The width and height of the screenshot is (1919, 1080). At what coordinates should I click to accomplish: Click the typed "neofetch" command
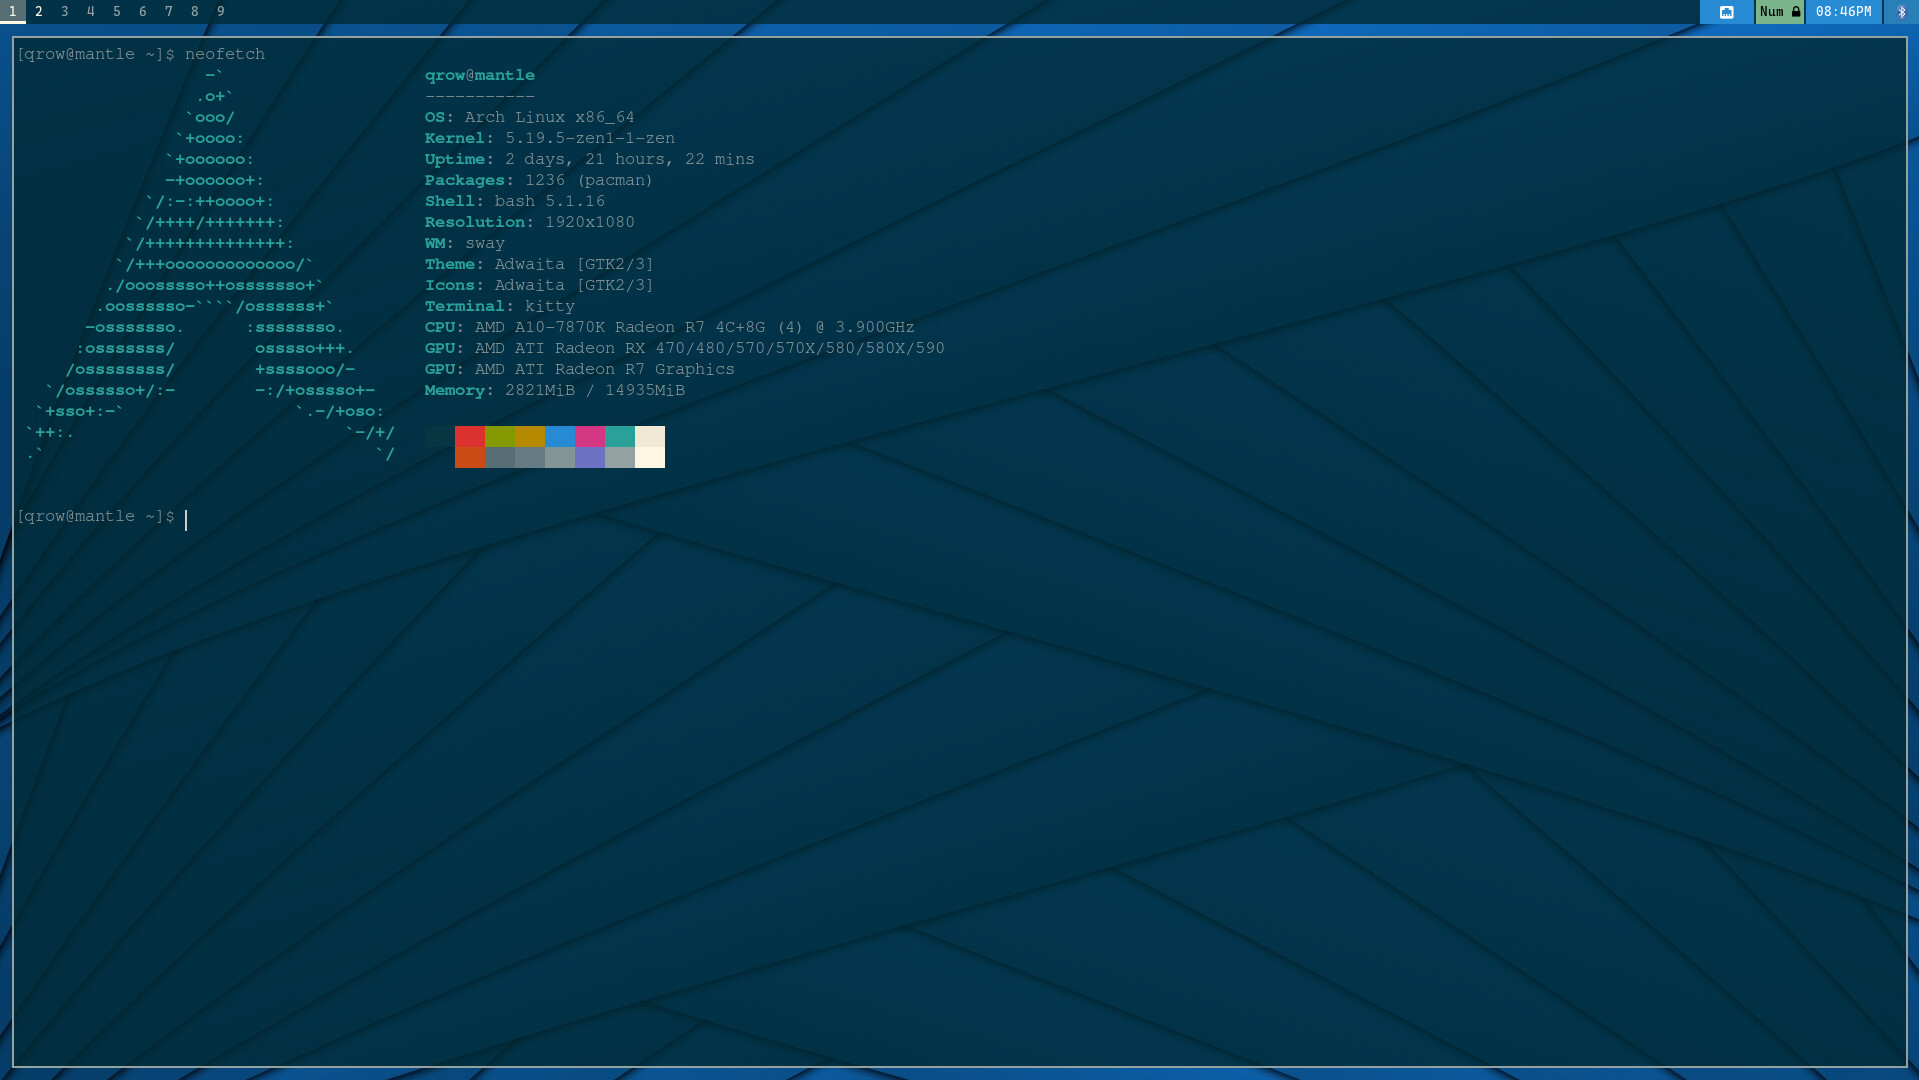[x=225, y=54]
